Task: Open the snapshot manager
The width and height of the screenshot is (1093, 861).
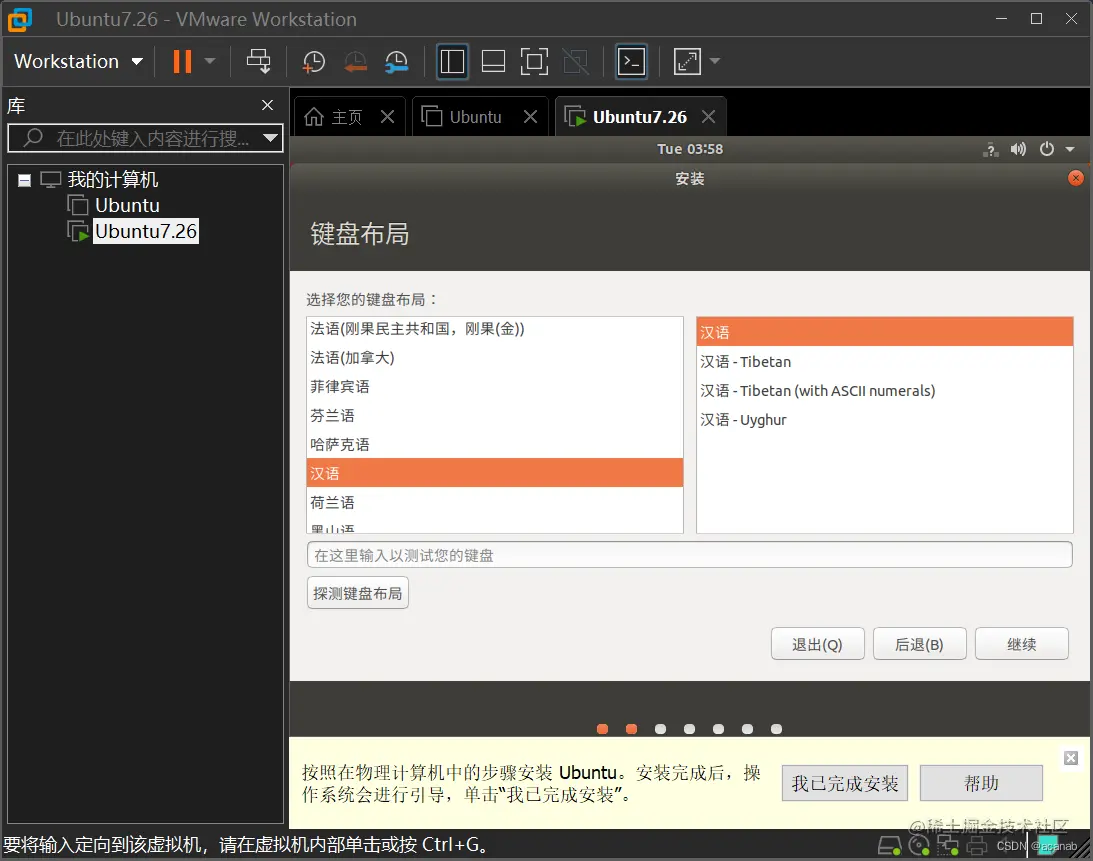Action: tap(397, 61)
